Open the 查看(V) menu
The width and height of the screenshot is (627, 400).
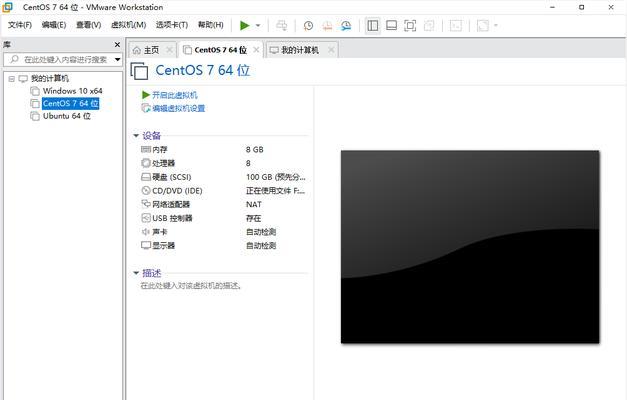[x=88, y=25]
